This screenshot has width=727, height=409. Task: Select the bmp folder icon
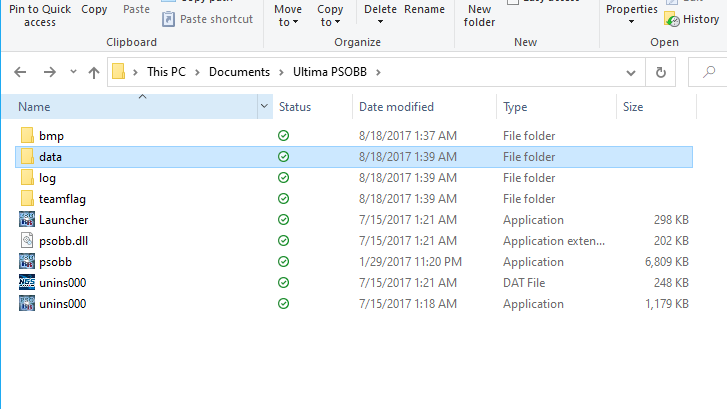coord(27,136)
